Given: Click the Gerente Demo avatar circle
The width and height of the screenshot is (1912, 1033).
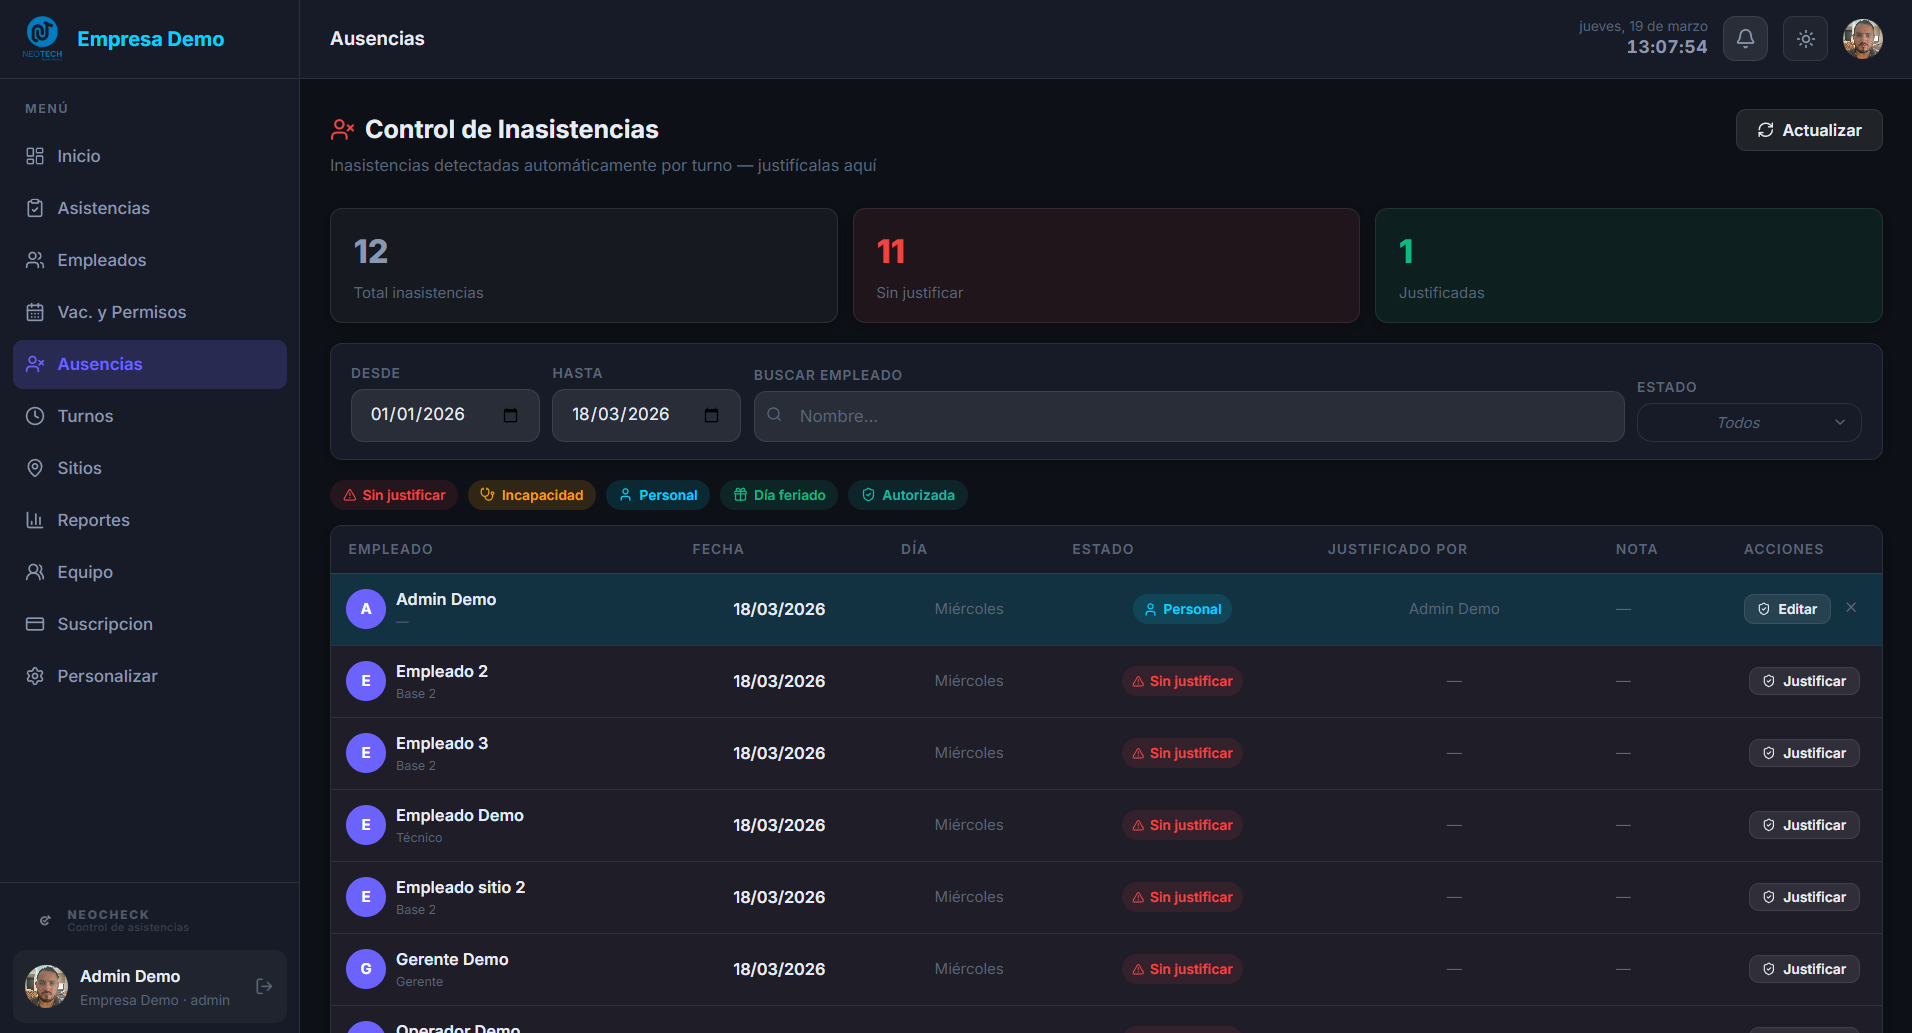Looking at the screenshot, I should [x=366, y=969].
